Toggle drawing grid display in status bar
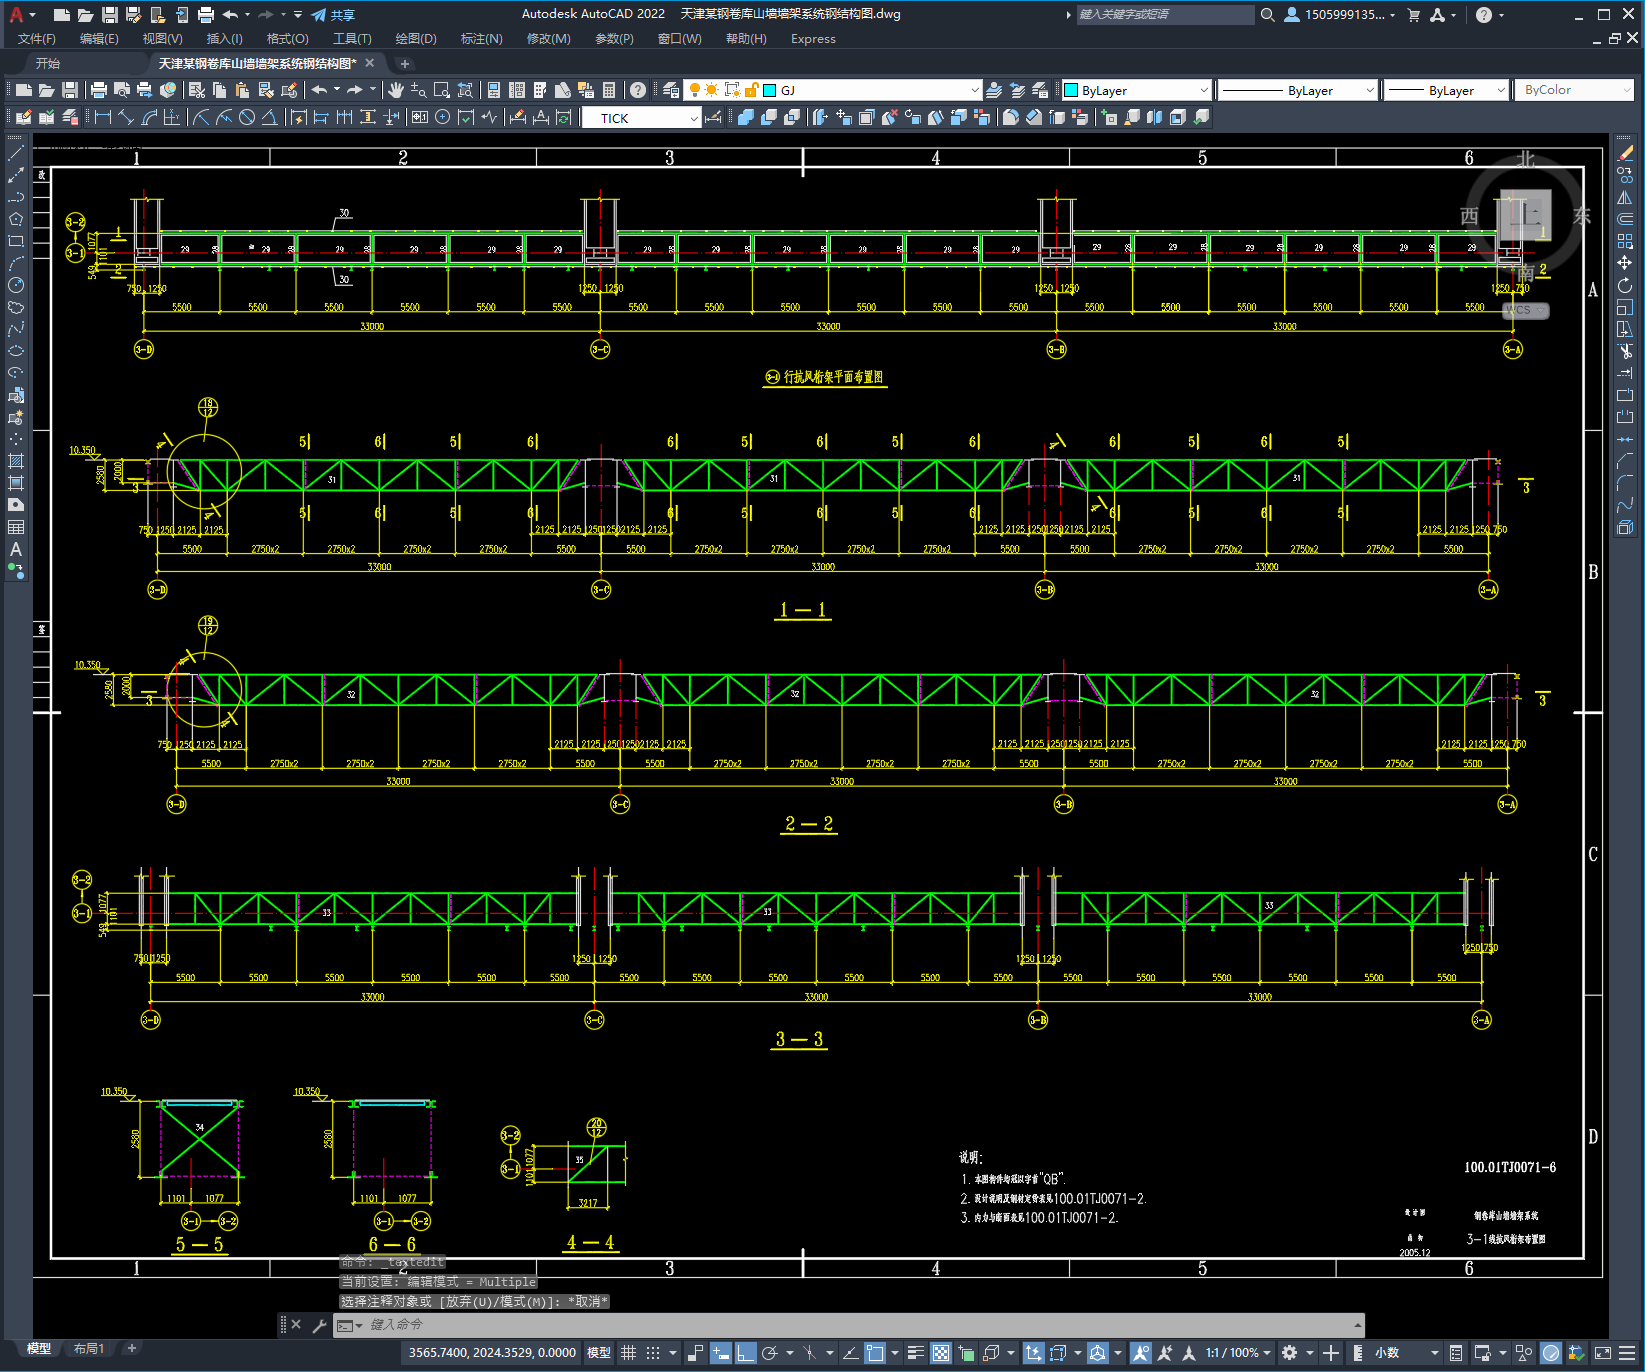Screen dimensions: 1645x1372 628,1353
